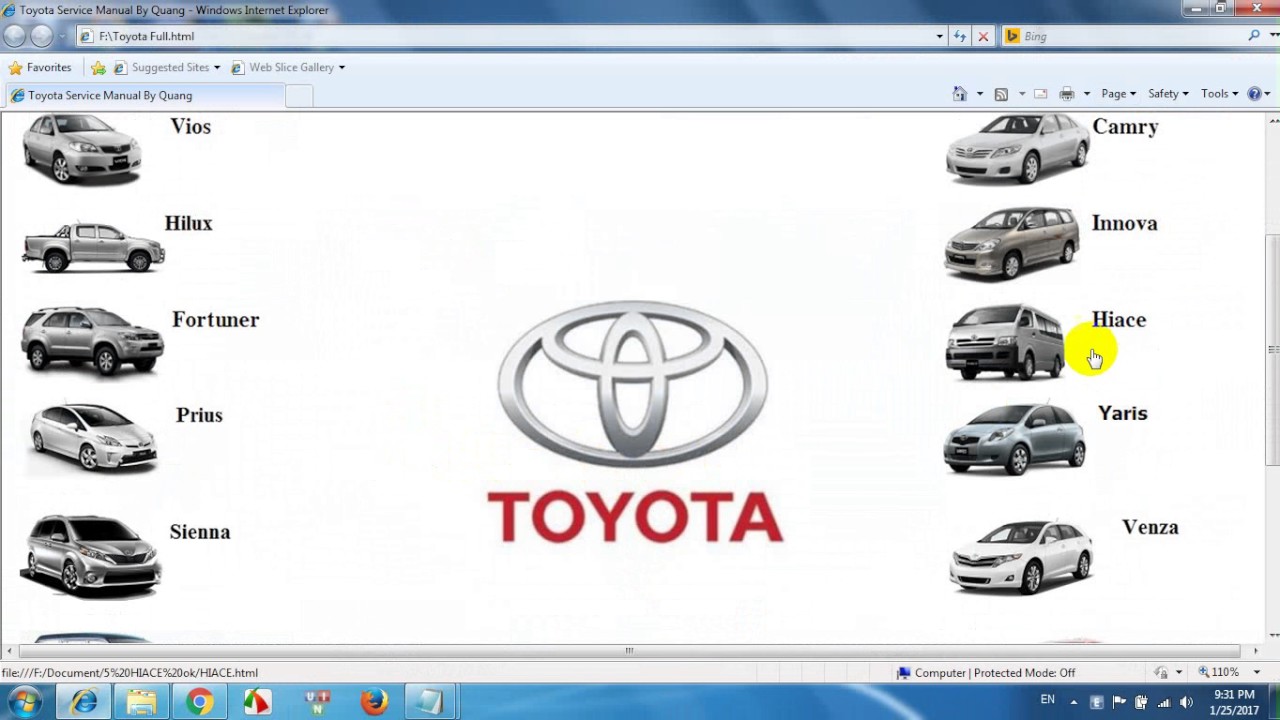Viewport: 1280px width, 720px height.
Task: Launch Firefox from the taskbar
Action: click(x=374, y=702)
